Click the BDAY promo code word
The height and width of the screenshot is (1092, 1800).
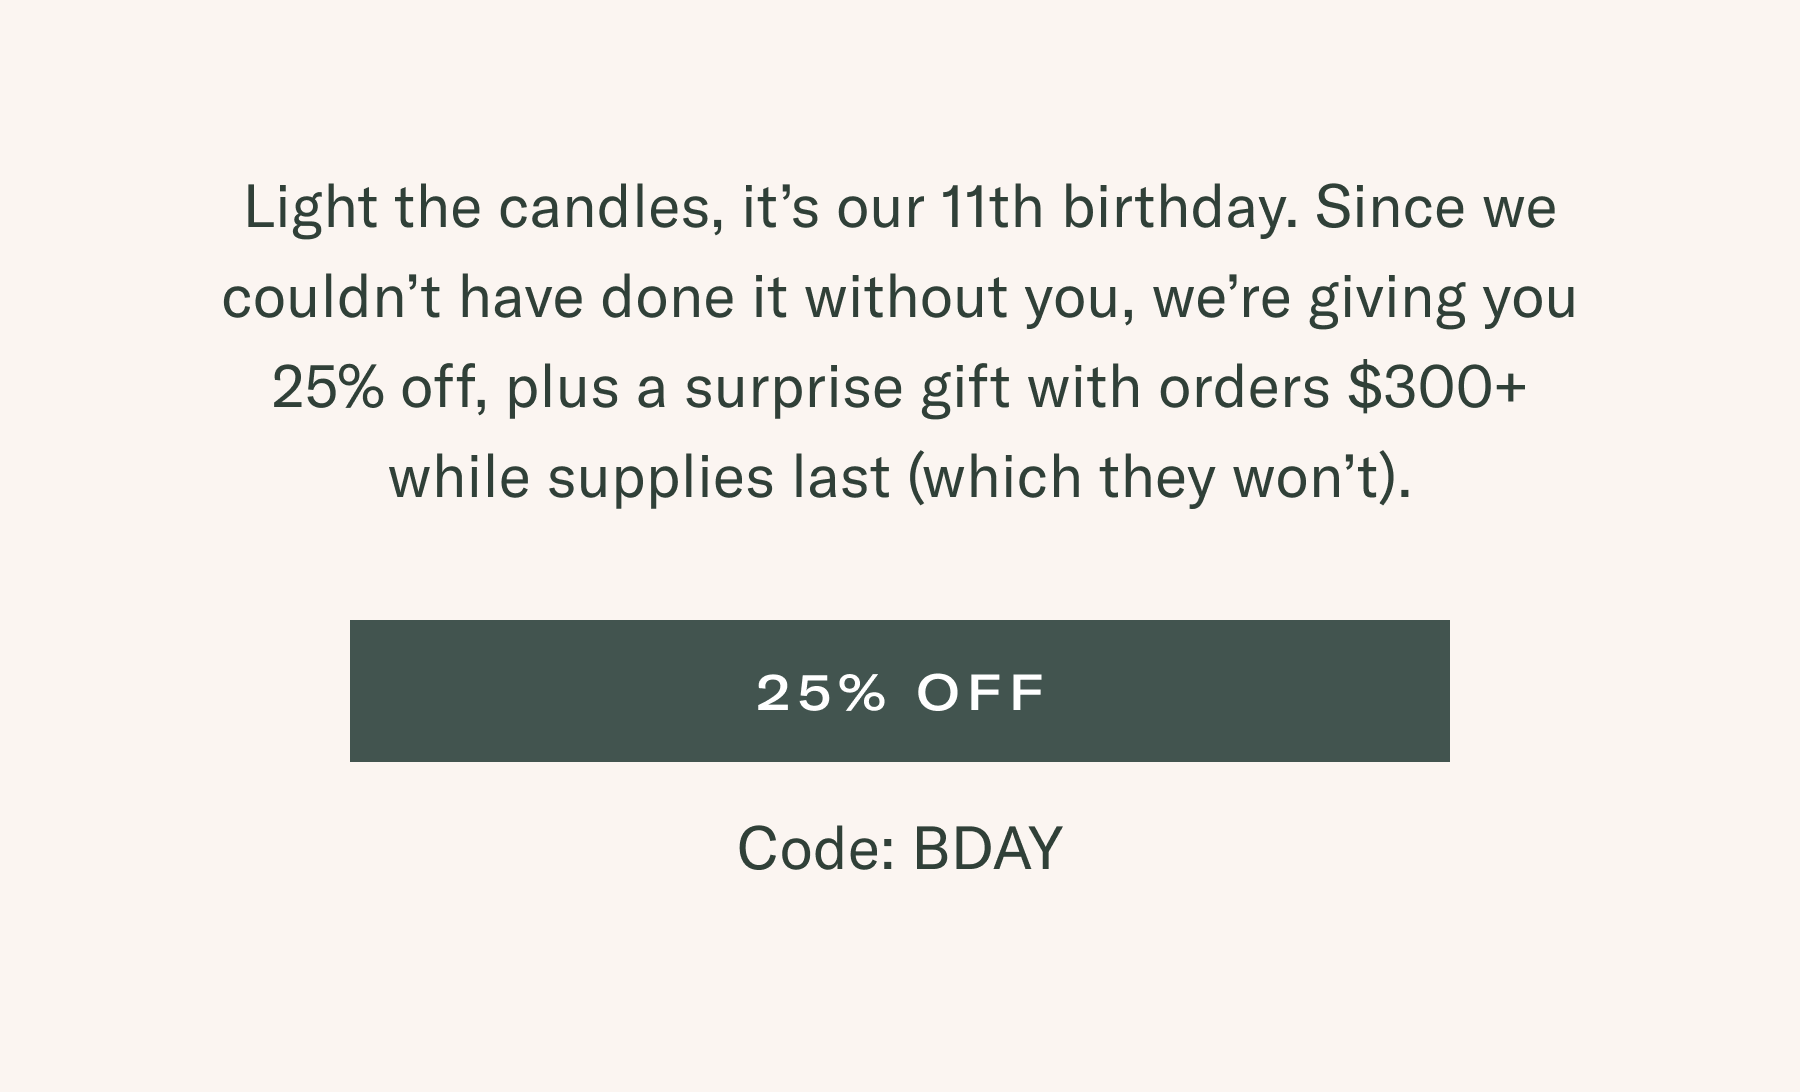pos(987,849)
